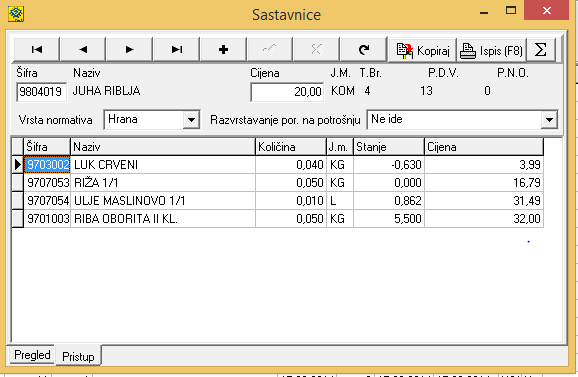578x377 pixels.
Task: Click code cell 9707054
Action: (47, 200)
